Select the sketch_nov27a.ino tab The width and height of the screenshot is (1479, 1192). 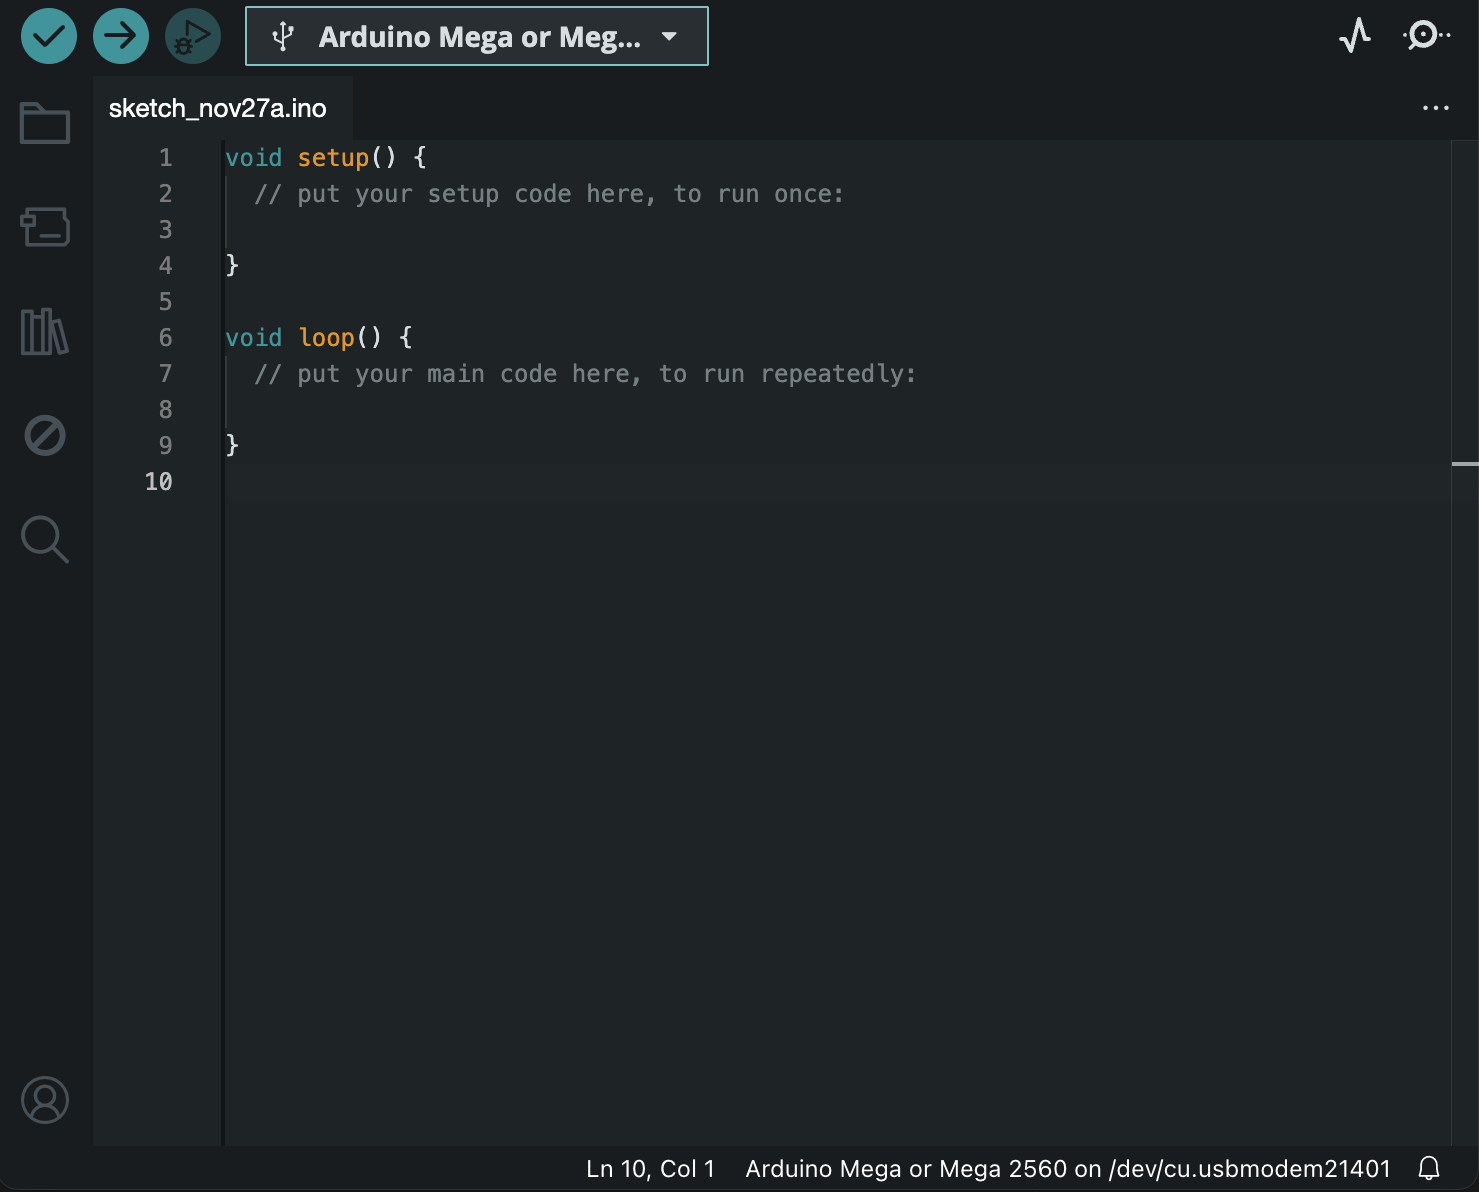point(218,108)
